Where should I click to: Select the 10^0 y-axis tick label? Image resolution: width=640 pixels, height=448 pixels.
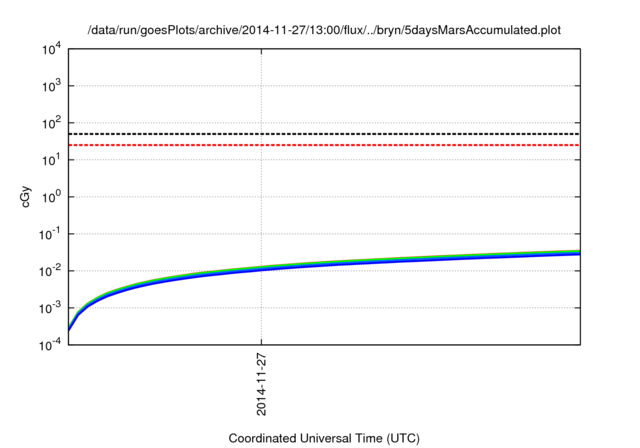[51, 197]
